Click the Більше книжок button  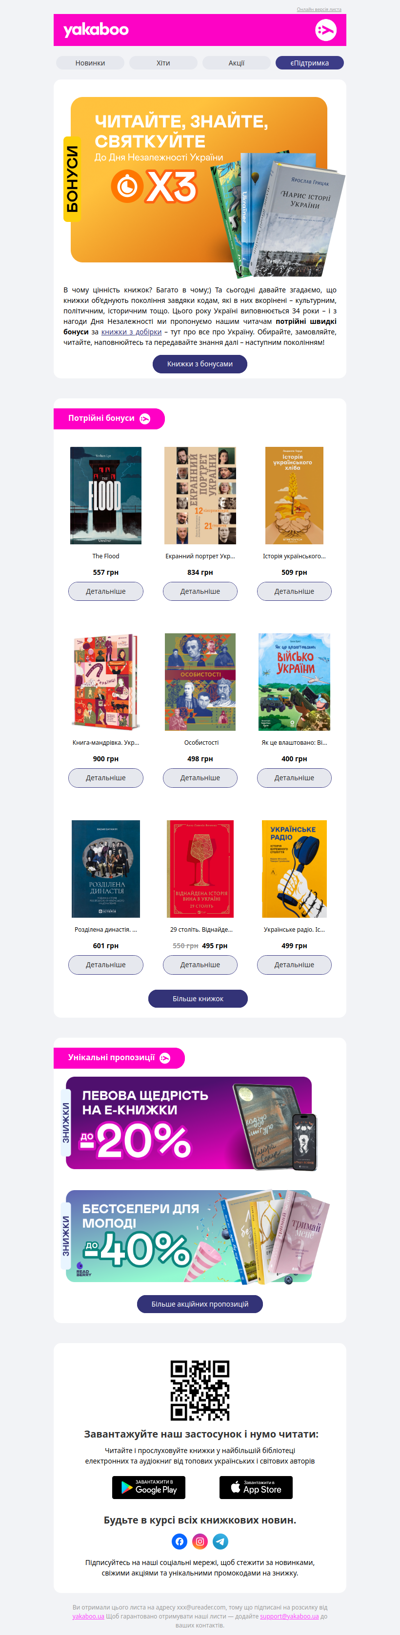click(198, 998)
